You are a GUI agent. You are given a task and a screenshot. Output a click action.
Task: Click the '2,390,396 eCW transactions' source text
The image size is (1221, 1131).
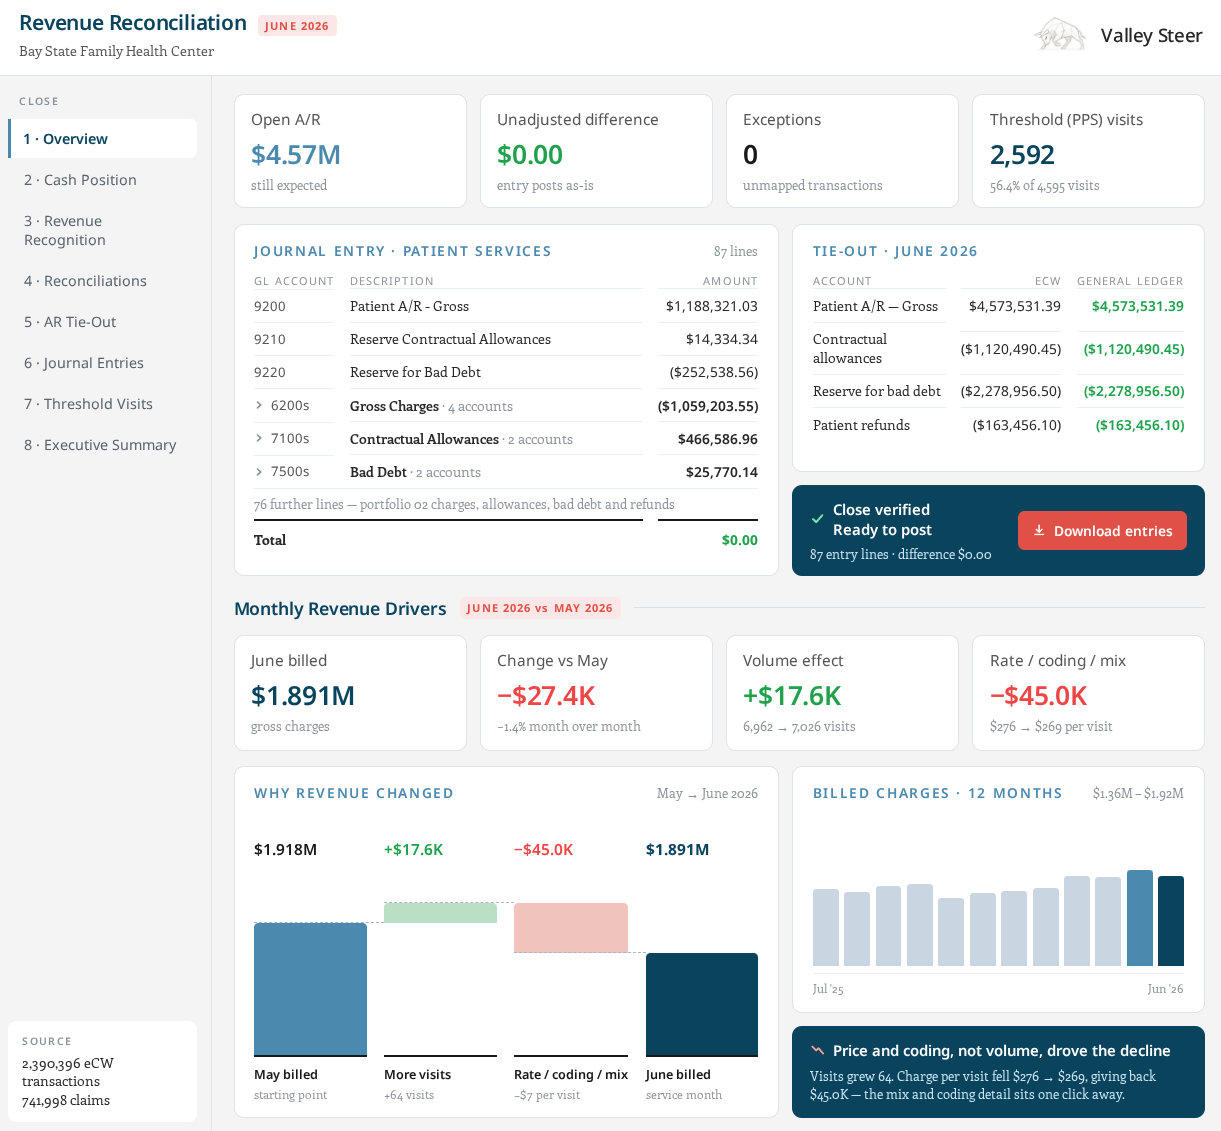(68, 1072)
